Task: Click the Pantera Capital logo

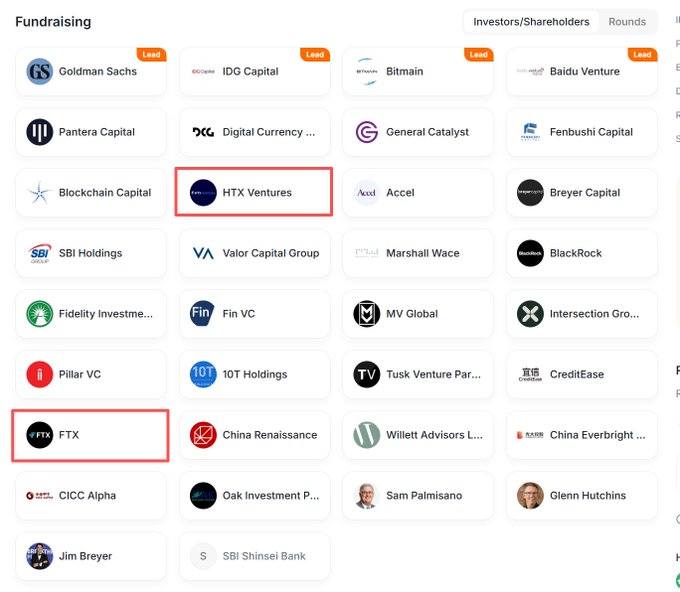Action: tap(39, 132)
